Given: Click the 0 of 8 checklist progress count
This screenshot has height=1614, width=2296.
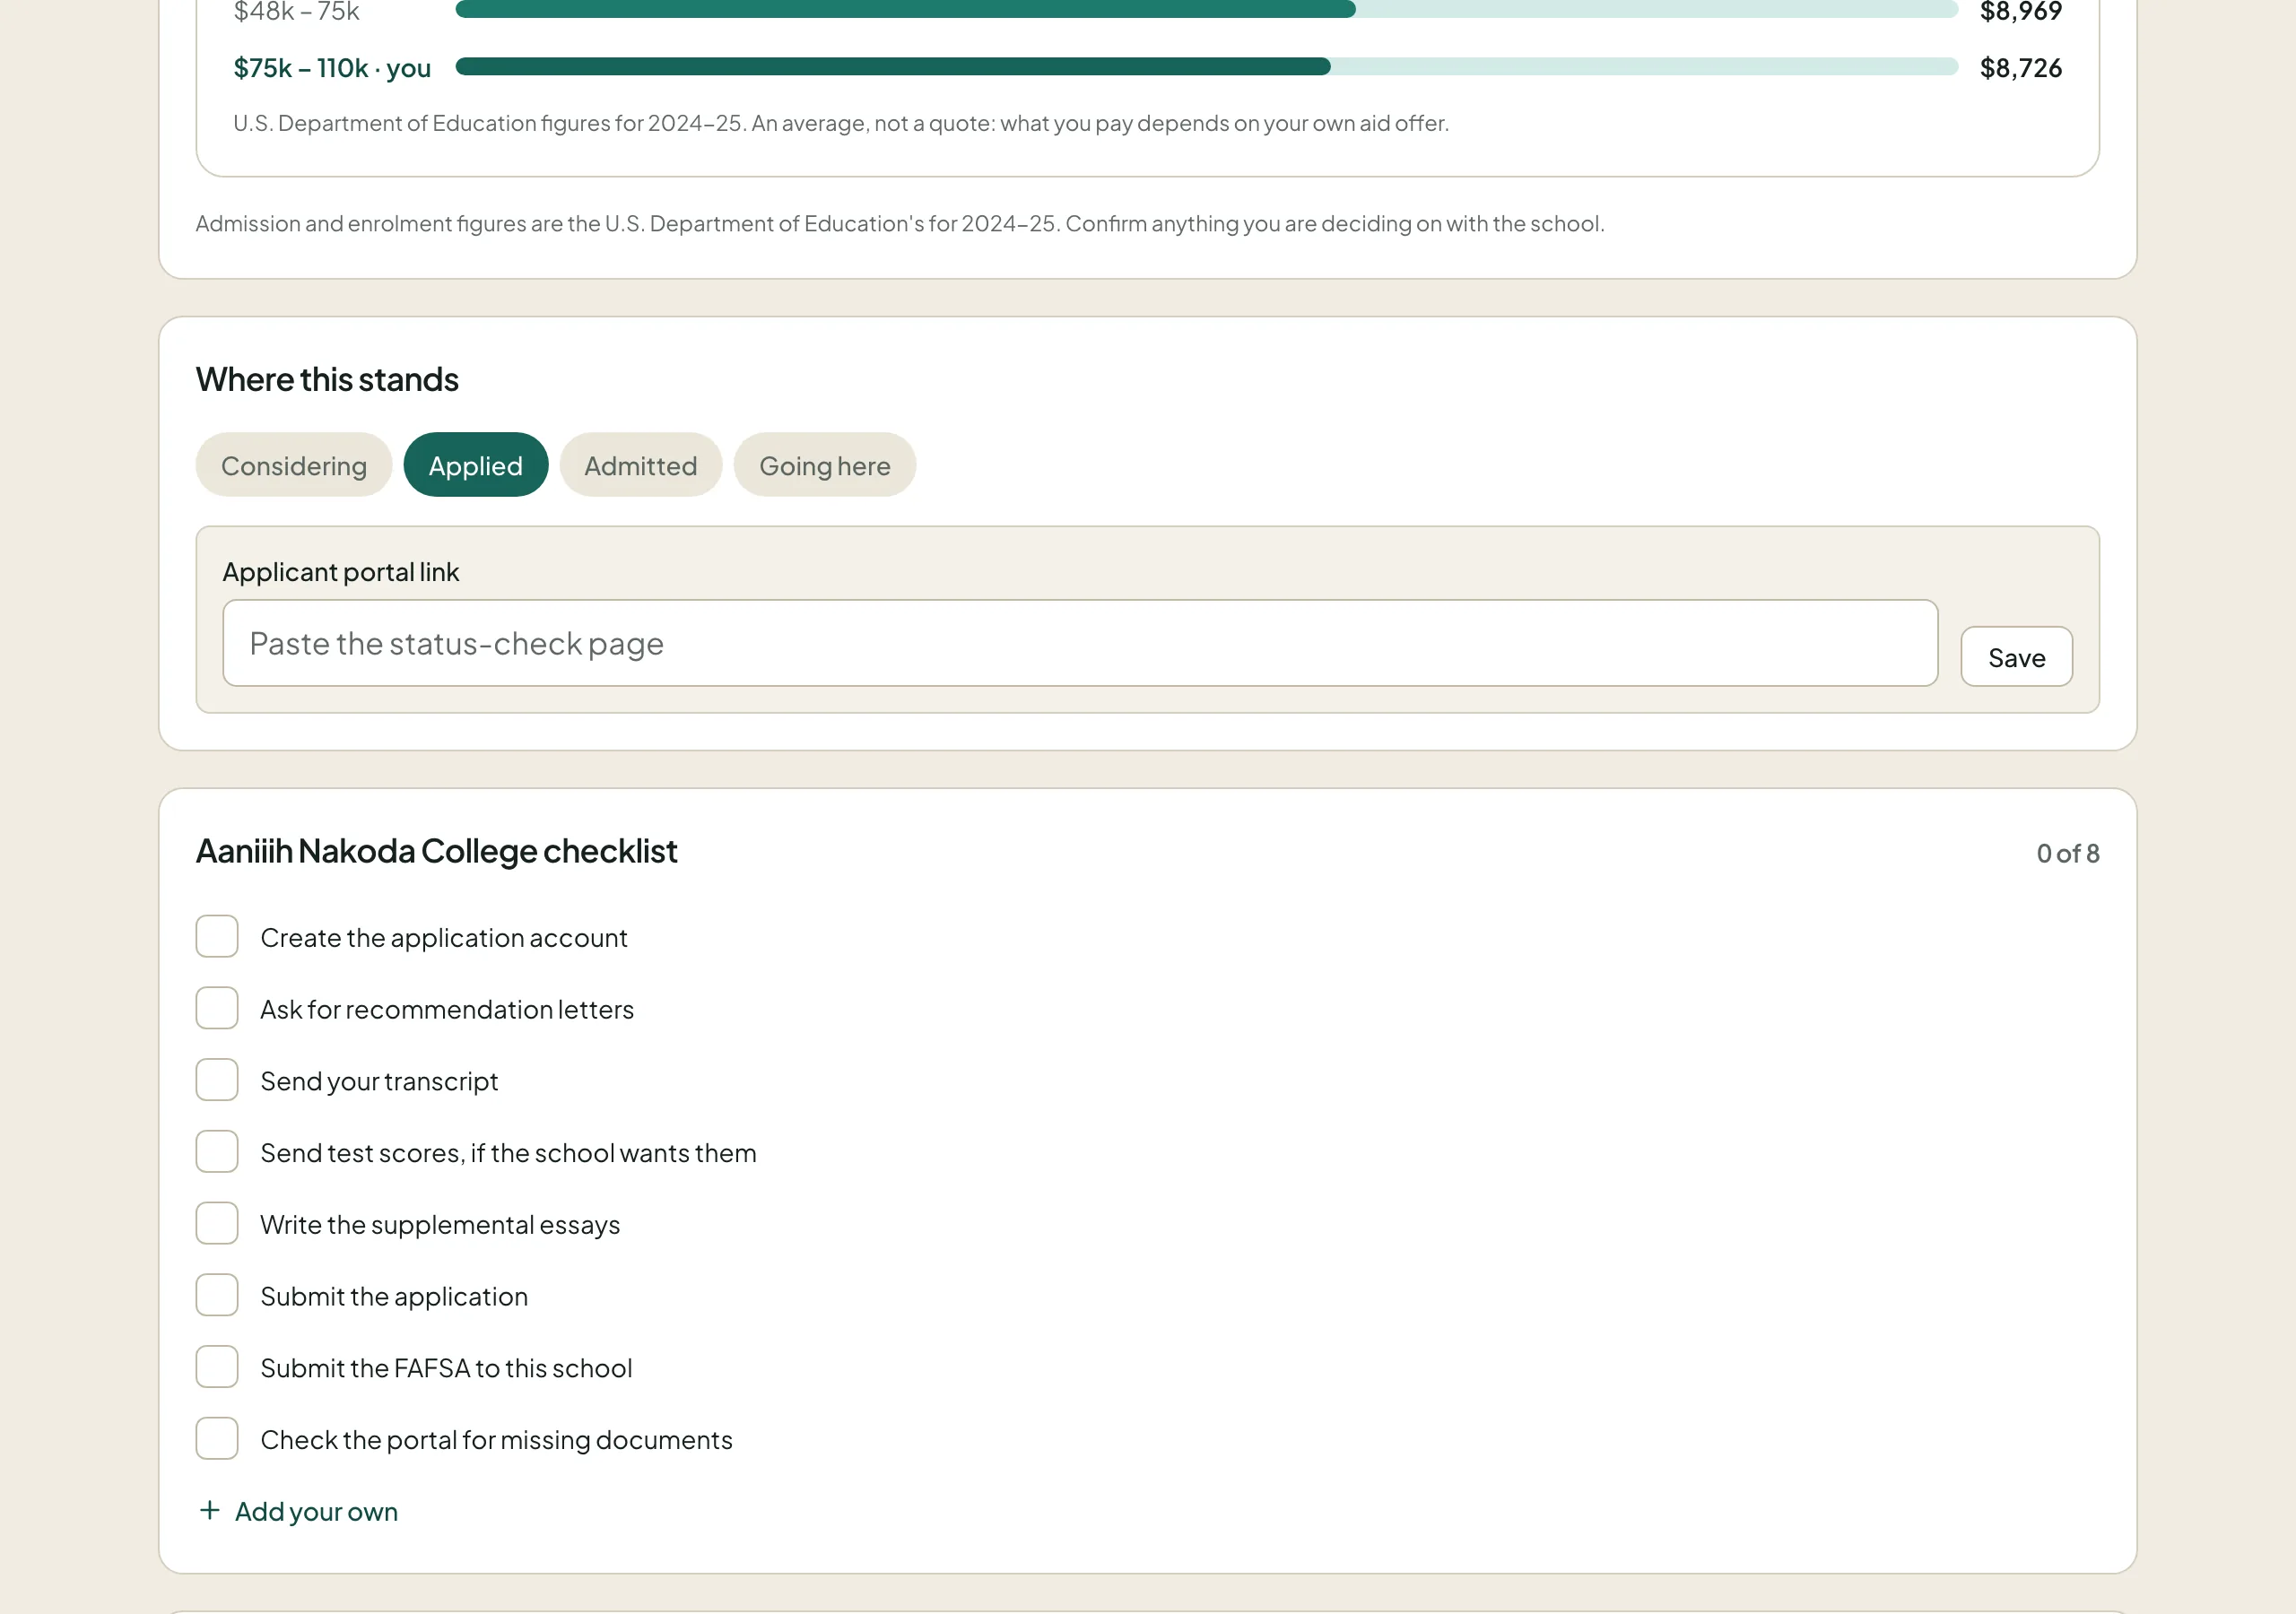Looking at the screenshot, I should [x=2068, y=853].
